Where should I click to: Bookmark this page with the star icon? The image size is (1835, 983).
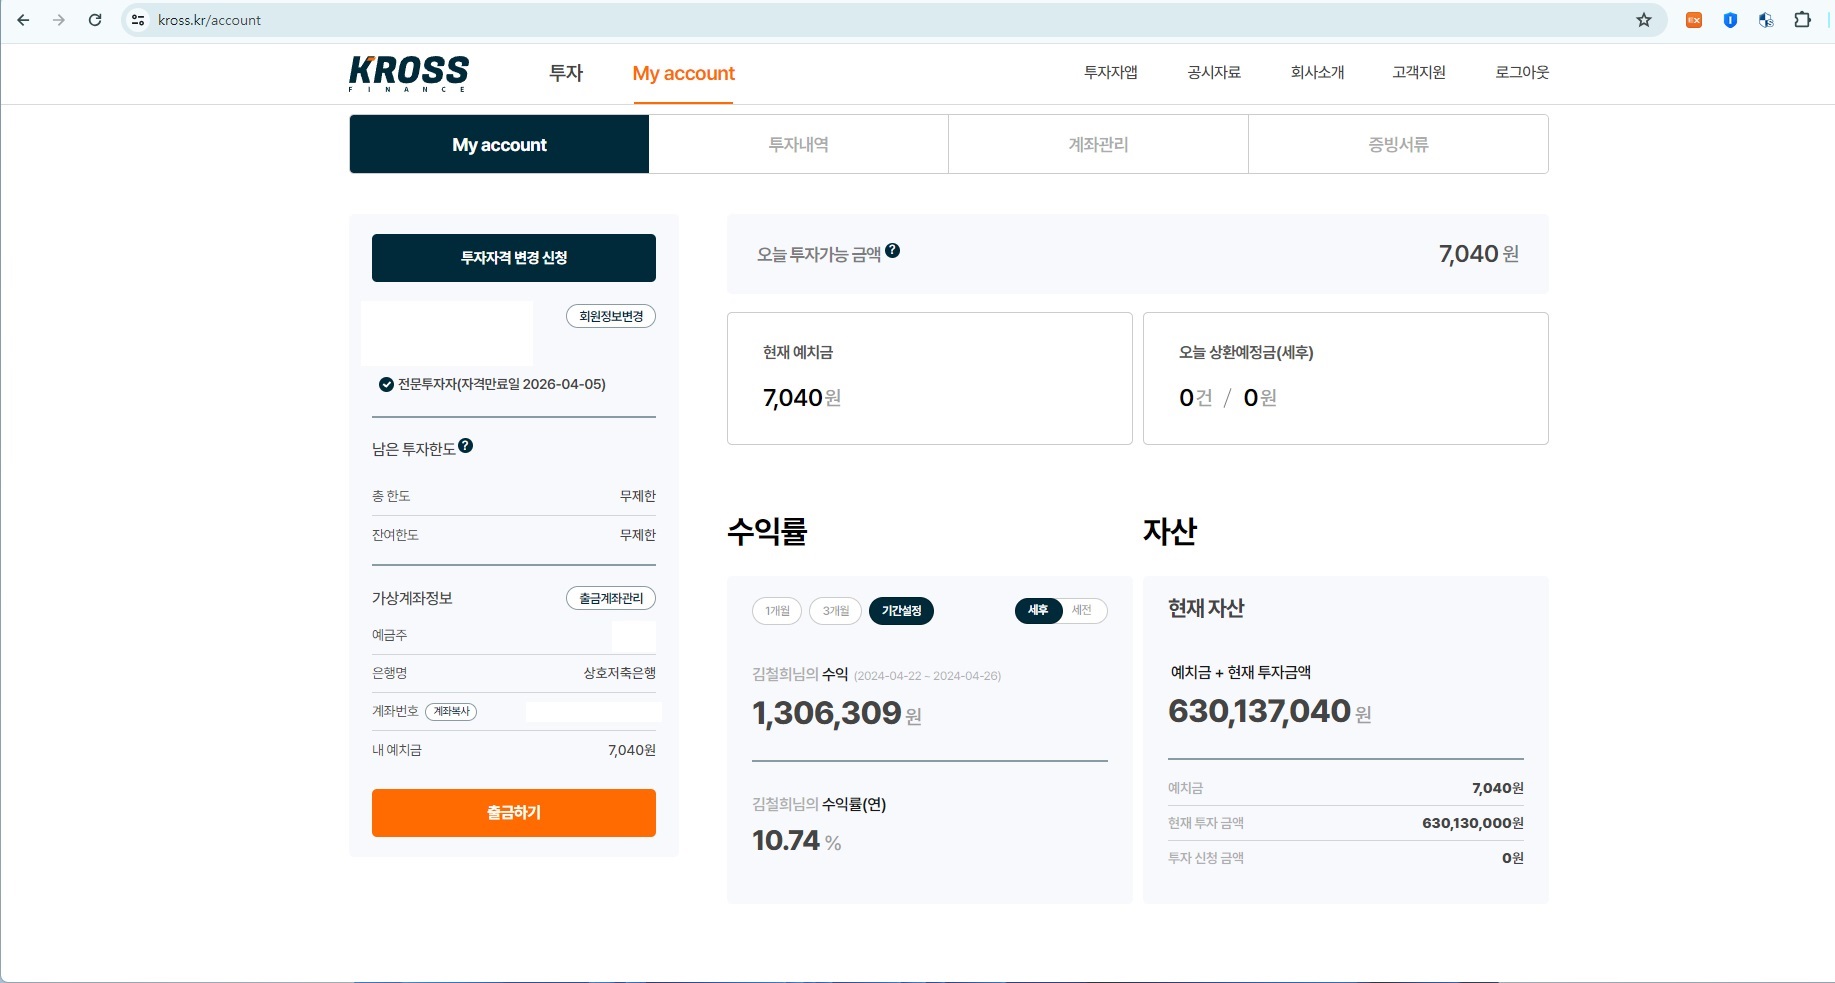tap(1644, 20)
